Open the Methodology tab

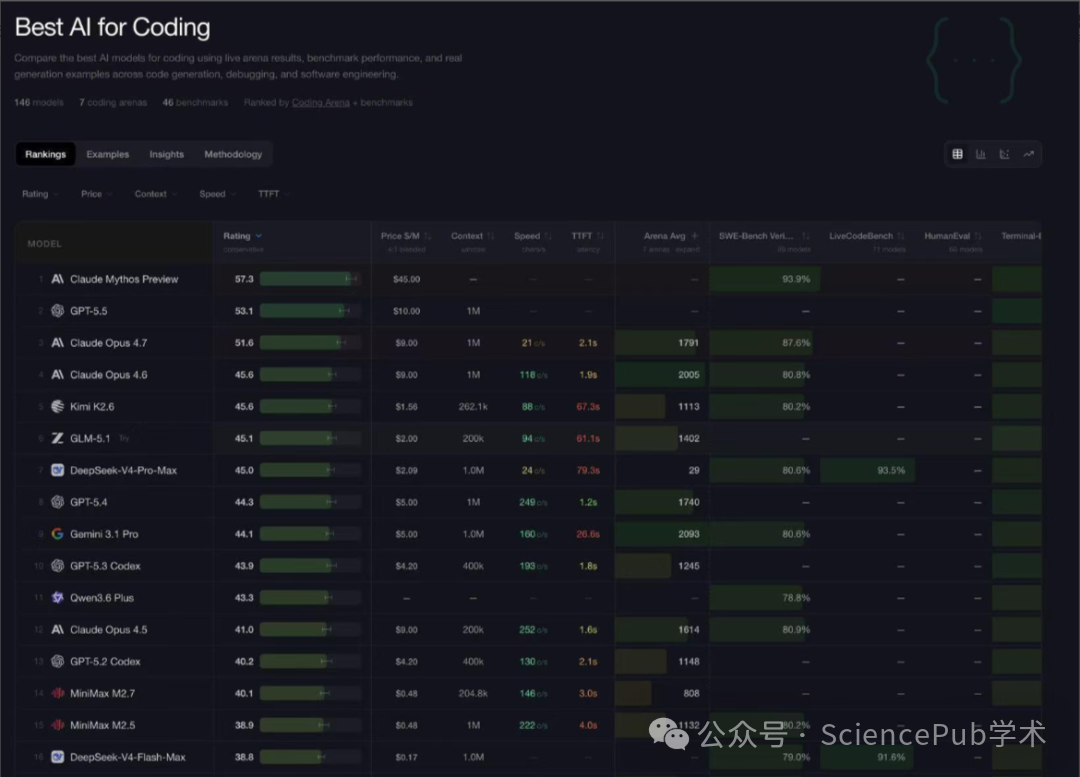tap(233, 154)
